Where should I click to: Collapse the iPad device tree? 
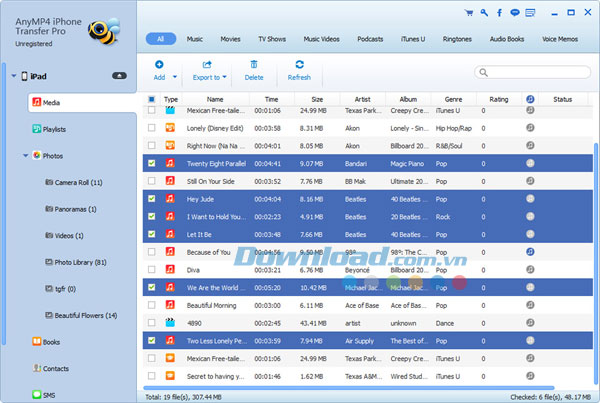(x=14, y=76)
